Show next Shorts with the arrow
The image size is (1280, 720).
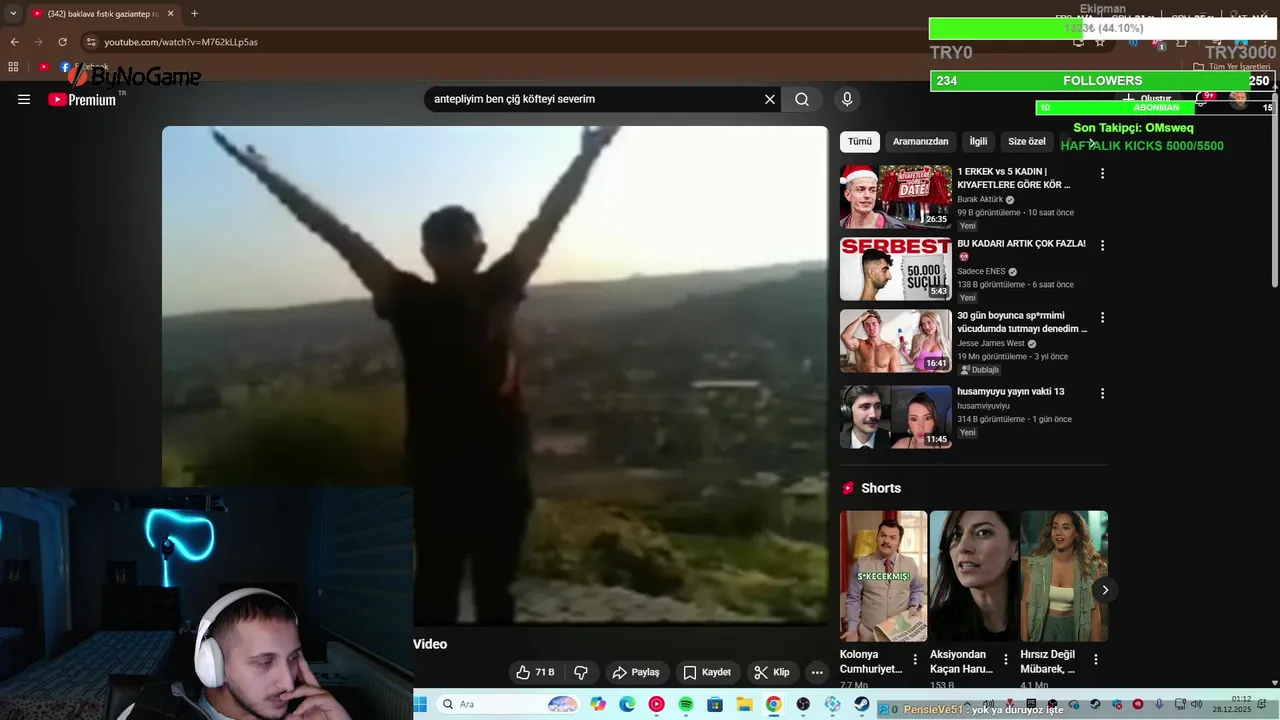point(1105,590)
